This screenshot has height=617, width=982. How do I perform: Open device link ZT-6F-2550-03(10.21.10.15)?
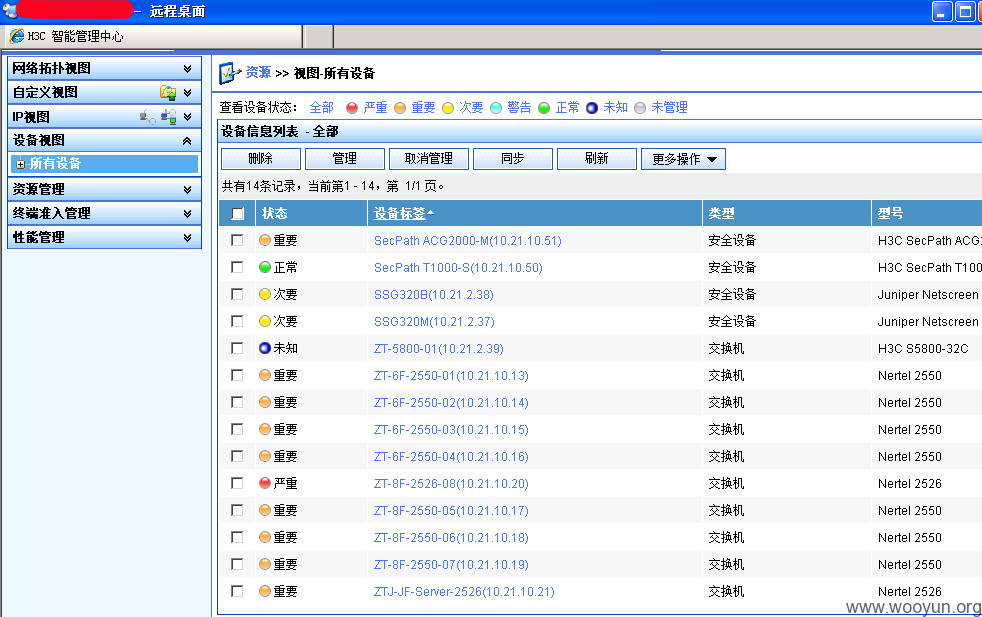pyautogui.click(x=451, y=429)
